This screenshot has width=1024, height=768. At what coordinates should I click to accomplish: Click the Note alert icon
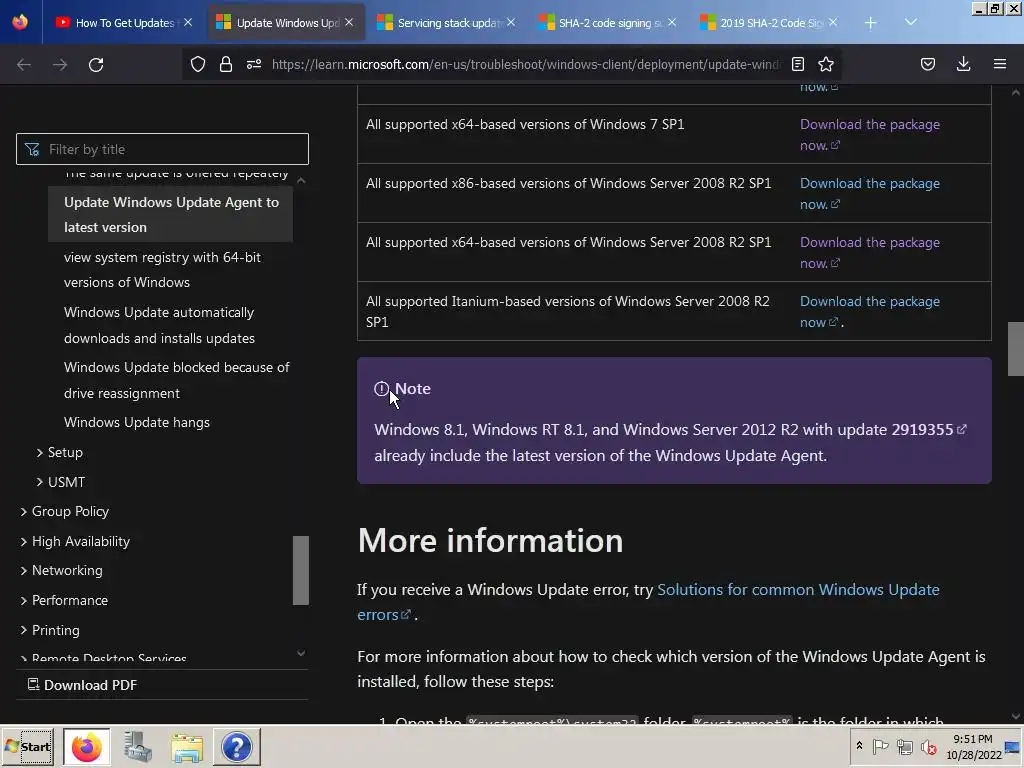(x=381, y=389)
